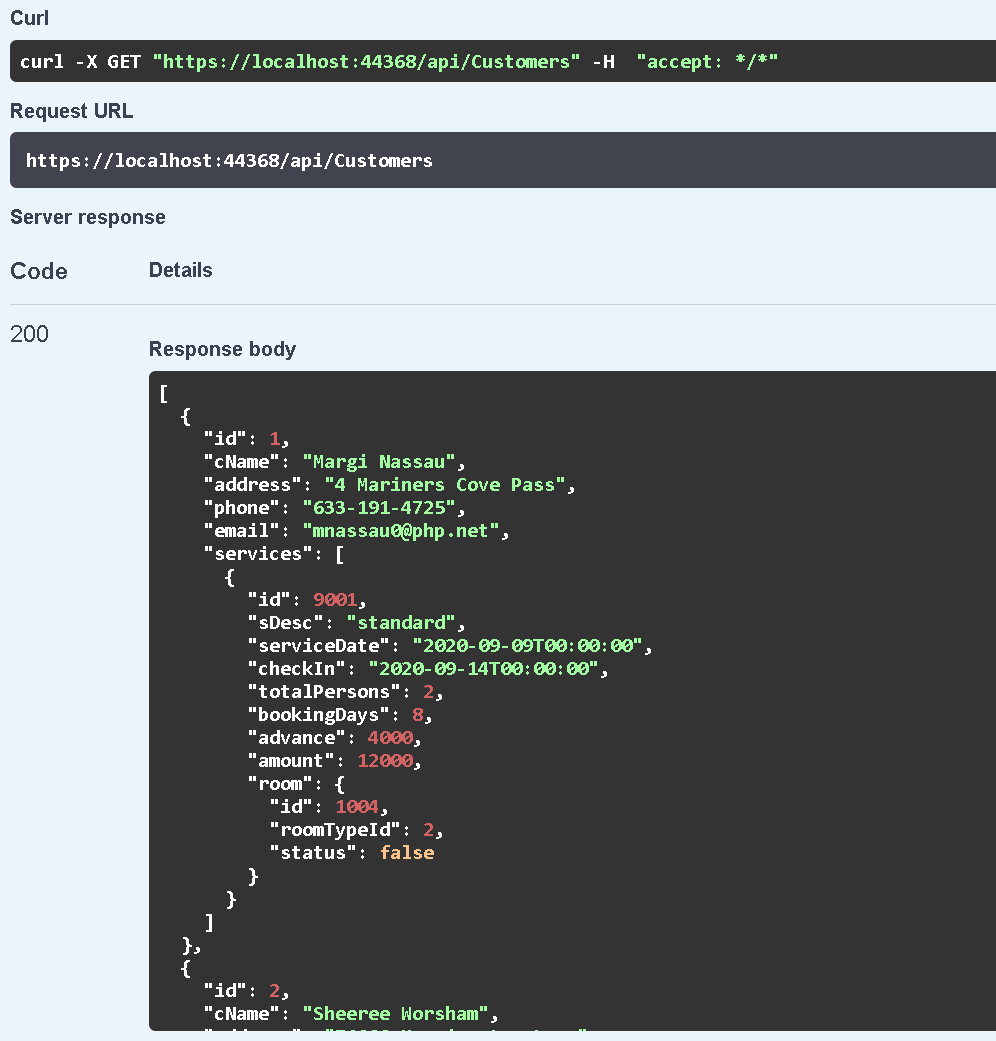Click the cName value "Margi Nassau"
This screenshot has width=996, height=1041.
(x=378, y=462)
